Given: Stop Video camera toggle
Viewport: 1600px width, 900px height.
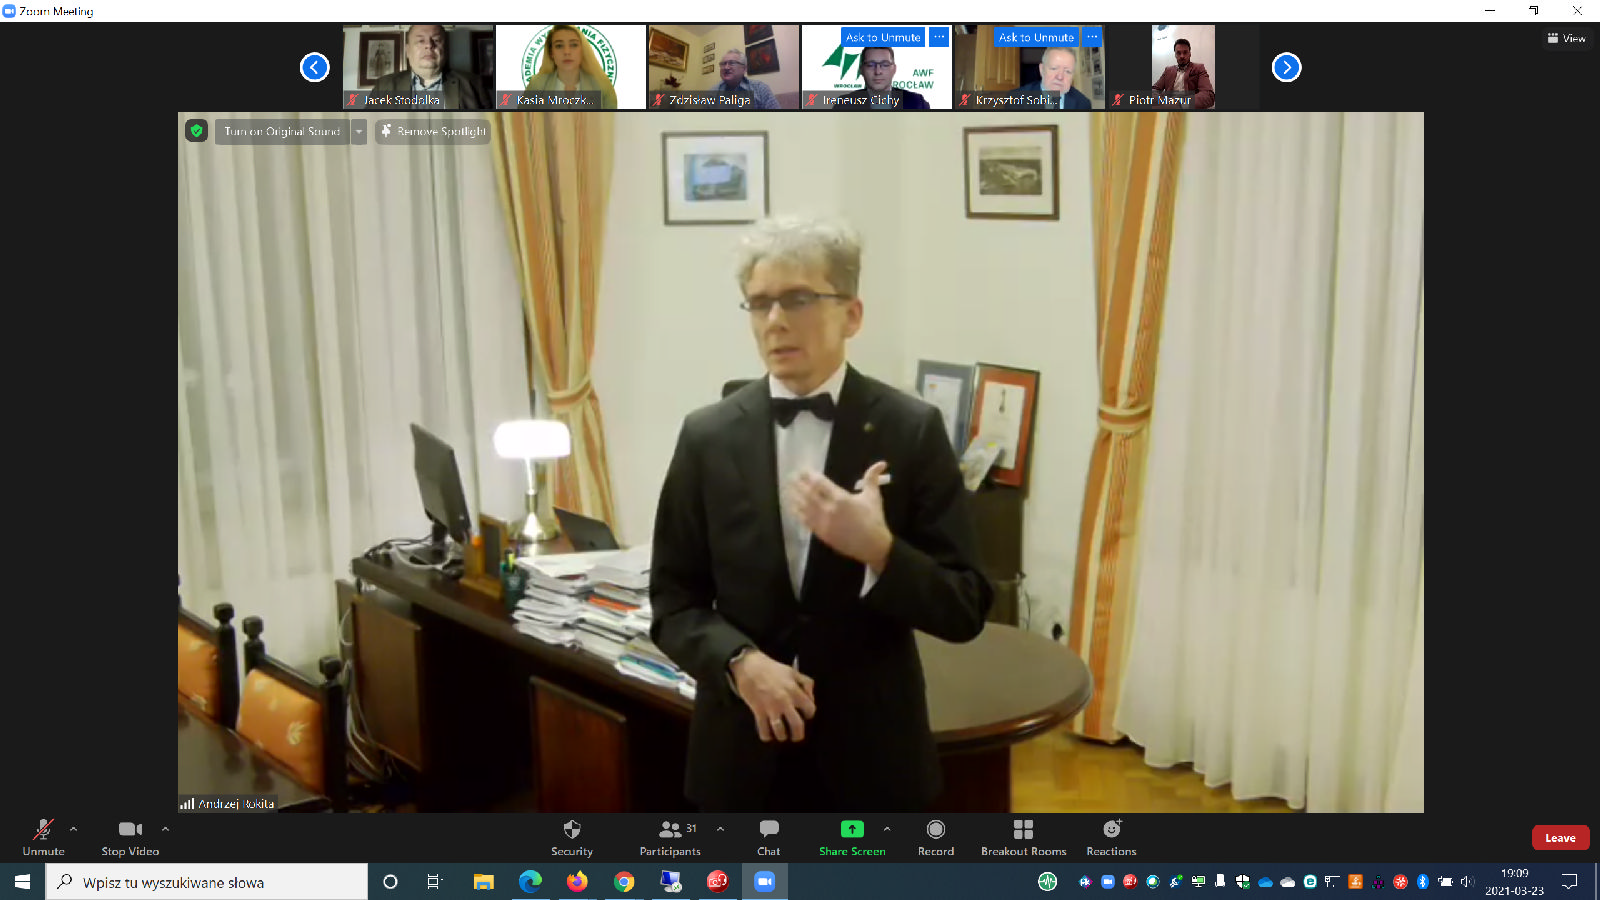Looking at the screenshot, I should pyautogui.click(x=130, y=837).
